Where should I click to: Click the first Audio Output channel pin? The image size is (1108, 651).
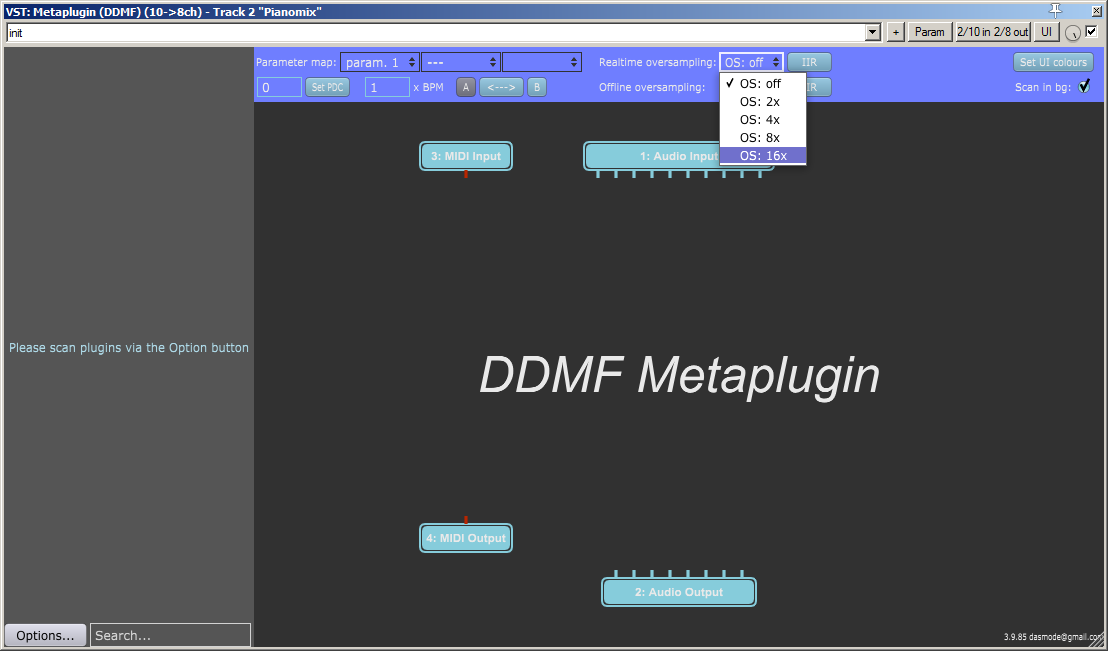[616, 574]
